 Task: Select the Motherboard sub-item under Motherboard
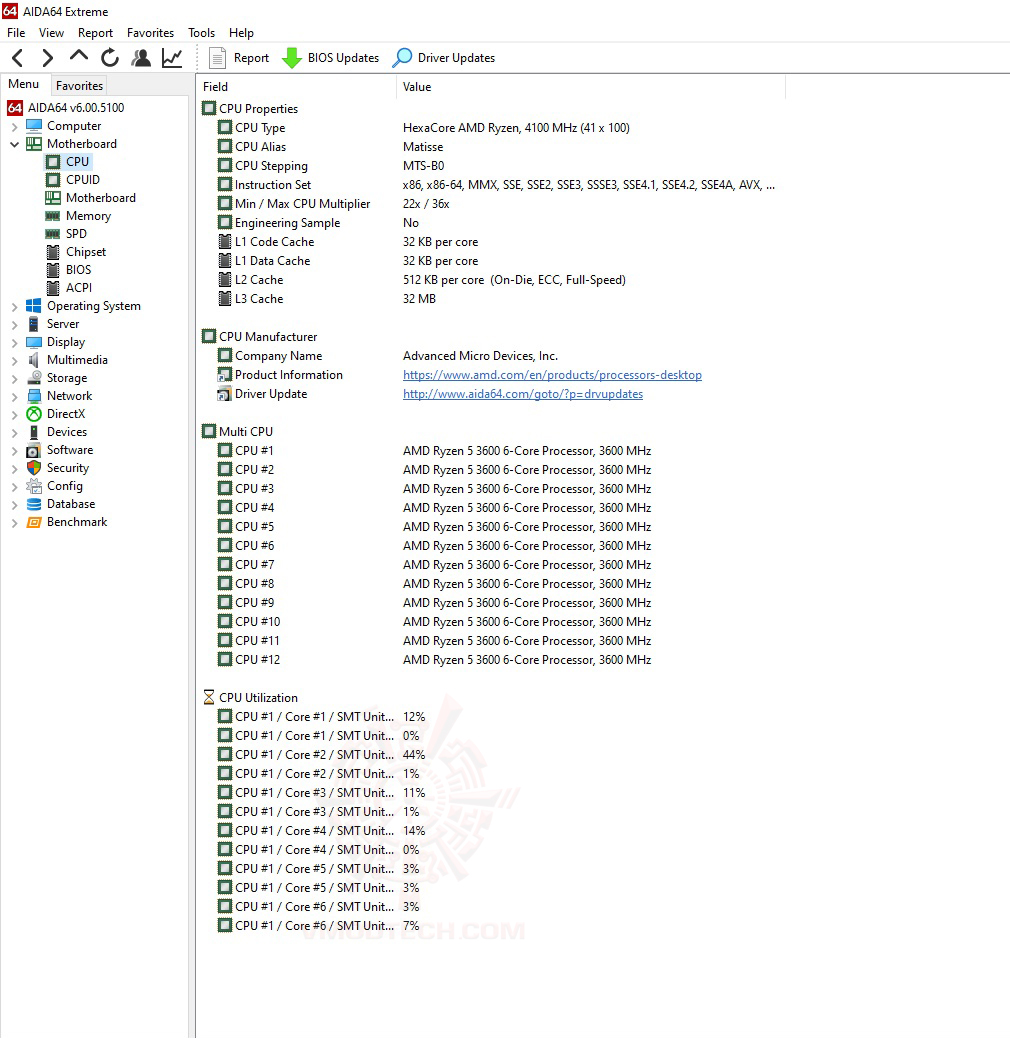click(101, 198)
